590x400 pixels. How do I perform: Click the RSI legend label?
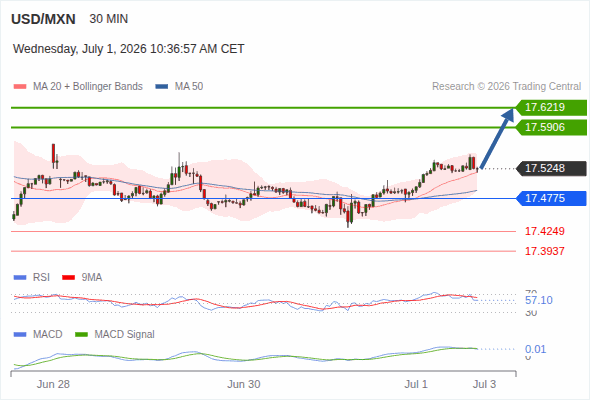point(41,278)
